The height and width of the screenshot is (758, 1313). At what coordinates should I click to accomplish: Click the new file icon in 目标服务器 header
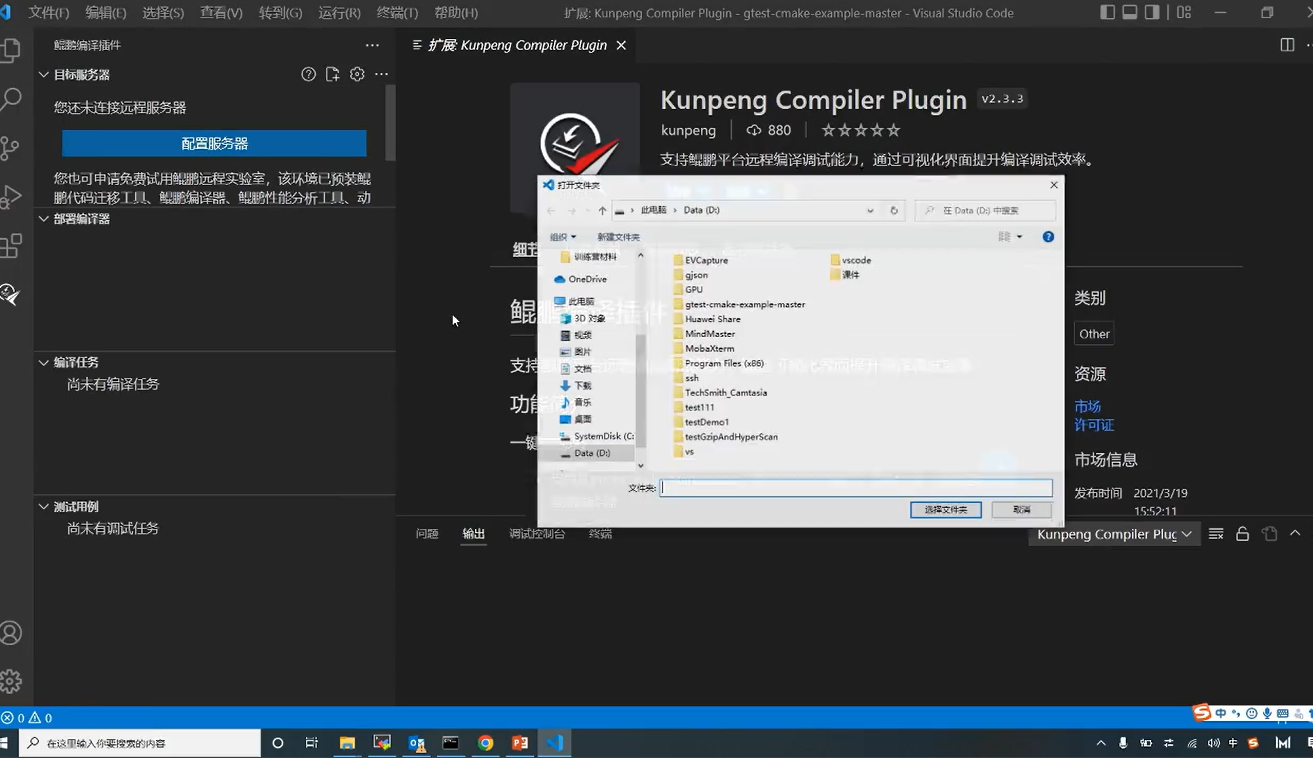tap(333, 74)
